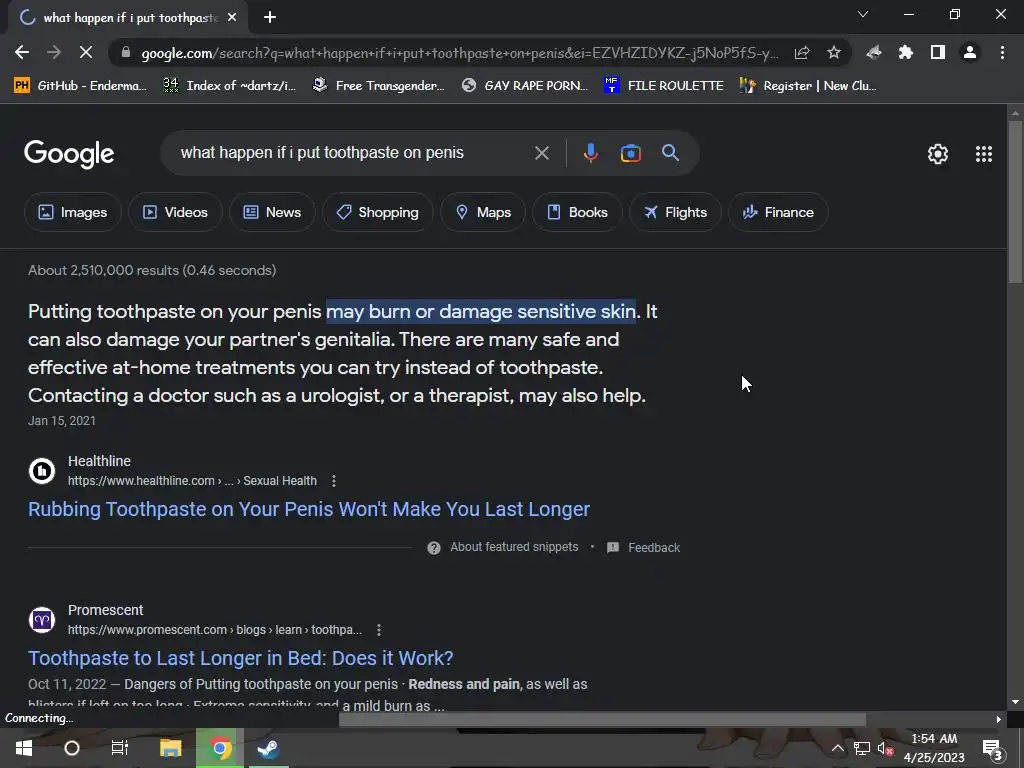The width and height of the screenshot is (1024, 768).
Task: Open the GitHub - Enderma bookmark
Action: pyautogui.click(x=80, y=86)
